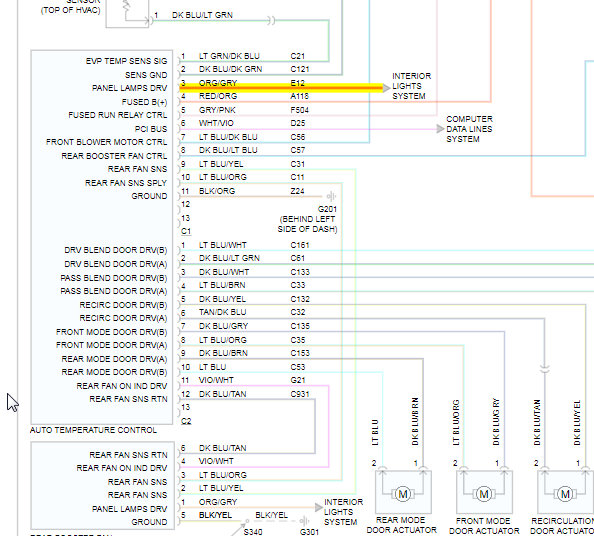
Task: Click the inline connector symbol on the top DK BLU/LT GRN wire
Action: 271,20
